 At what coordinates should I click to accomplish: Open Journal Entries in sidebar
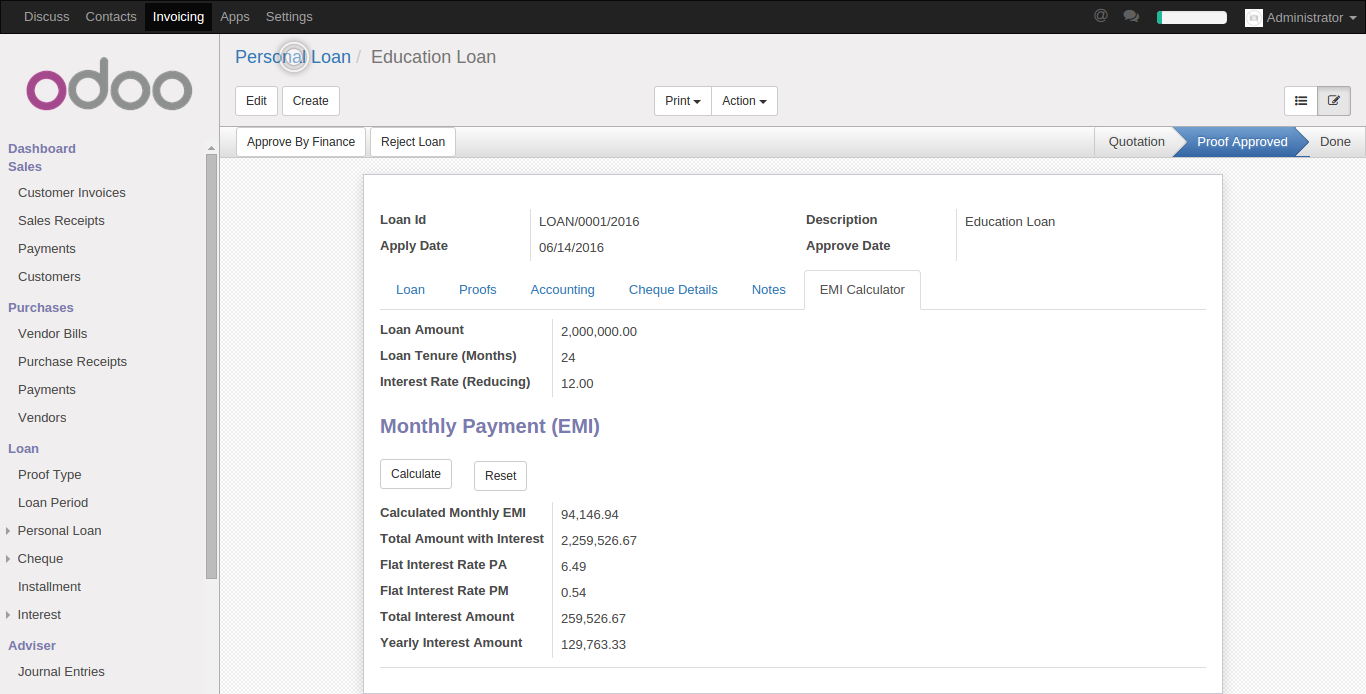(x=61, y=672)
